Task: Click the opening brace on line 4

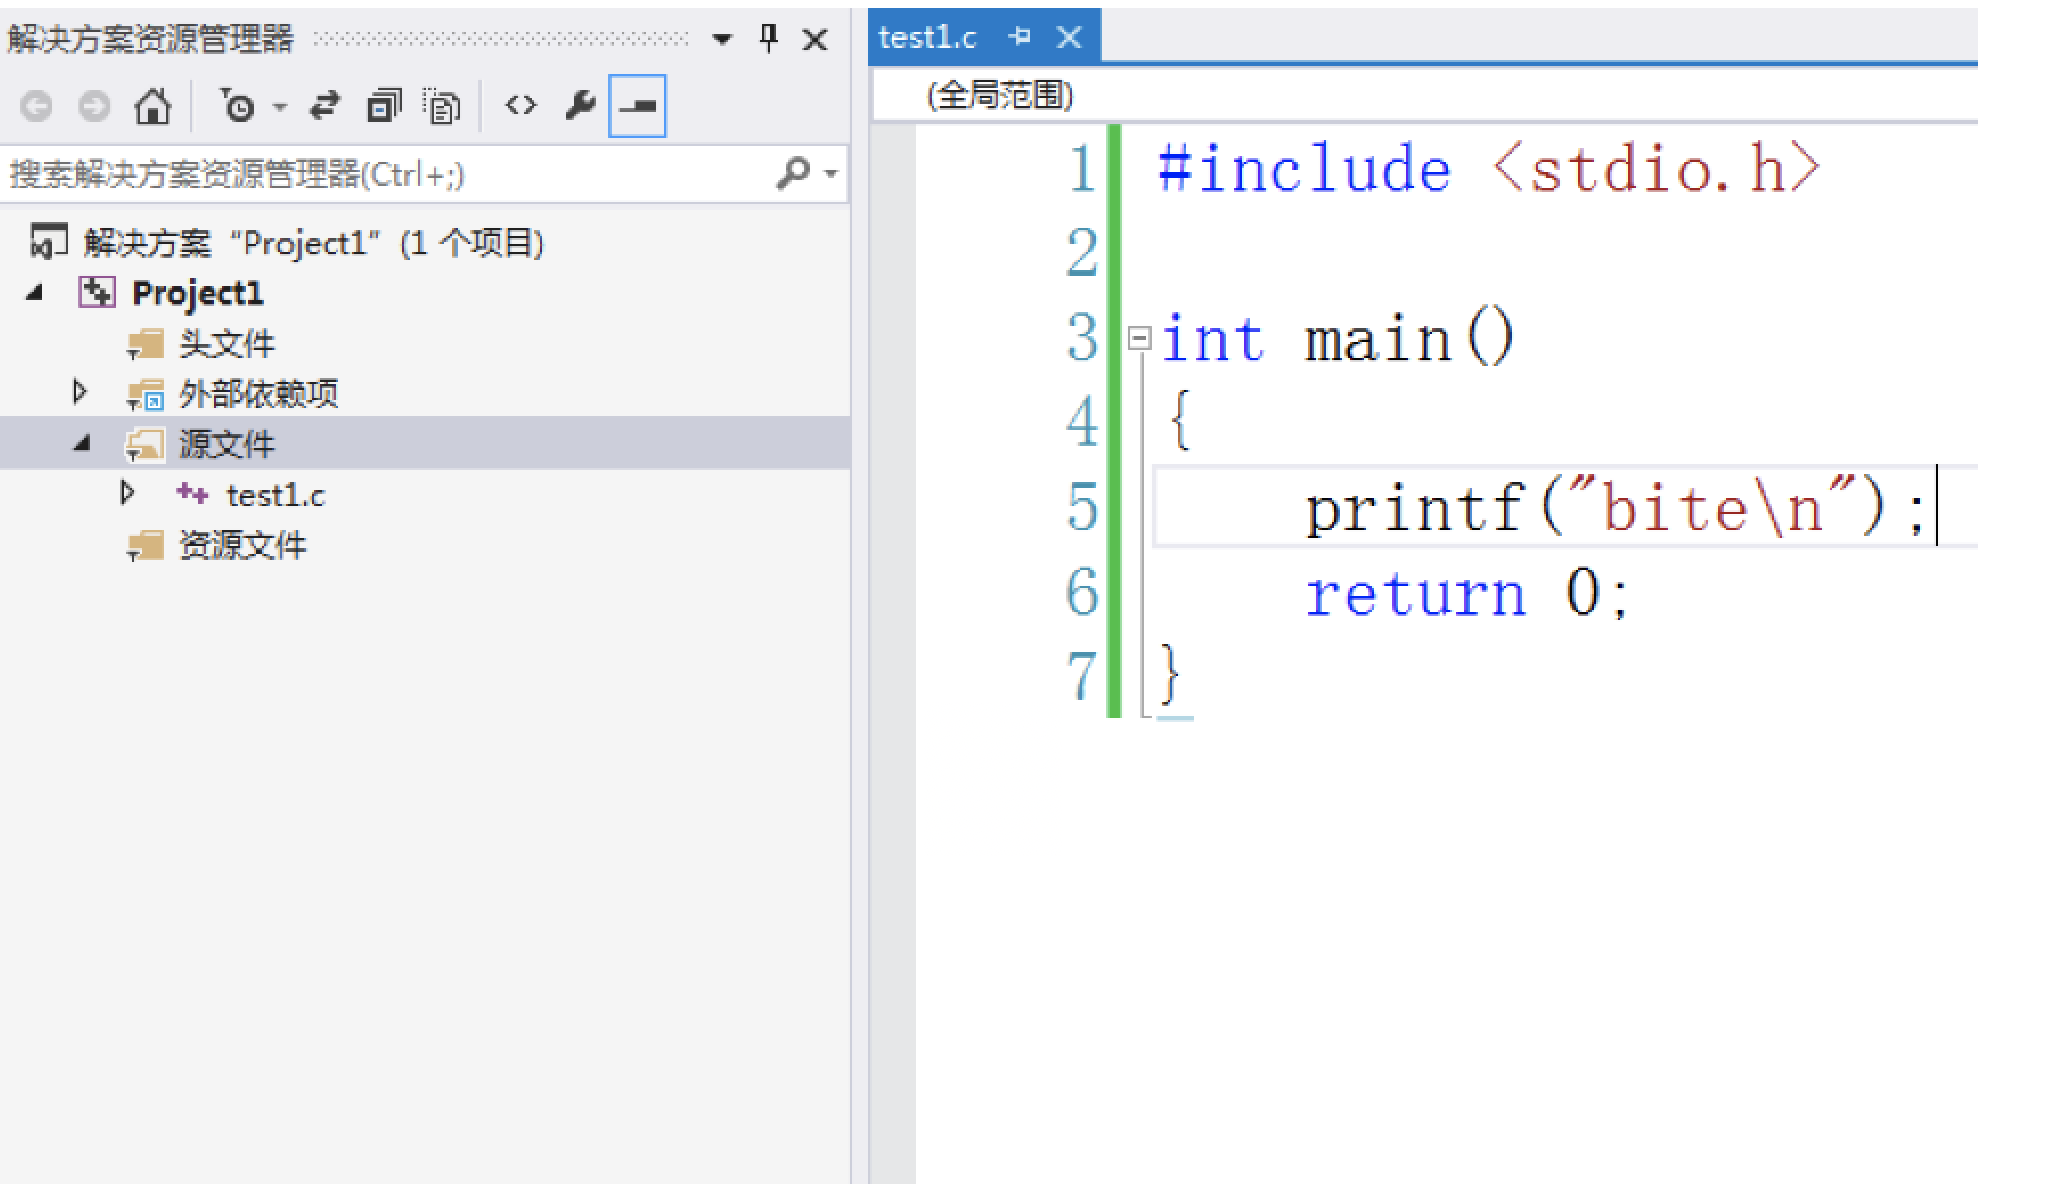Action: click(1179, 420)
